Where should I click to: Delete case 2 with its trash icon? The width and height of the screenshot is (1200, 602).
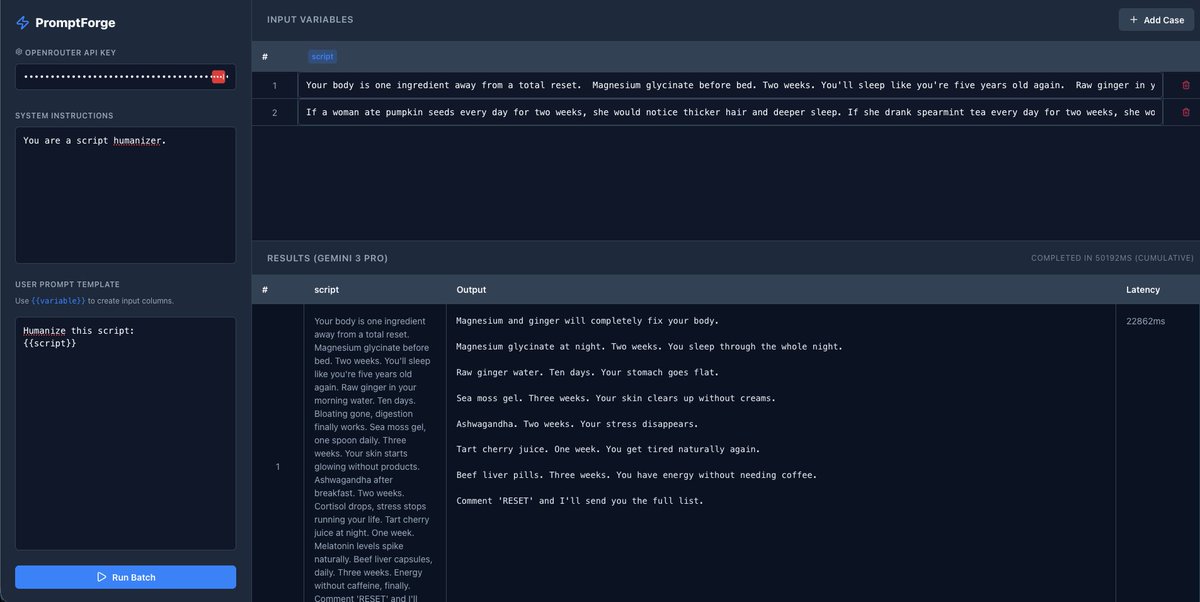click(1186, 113)
